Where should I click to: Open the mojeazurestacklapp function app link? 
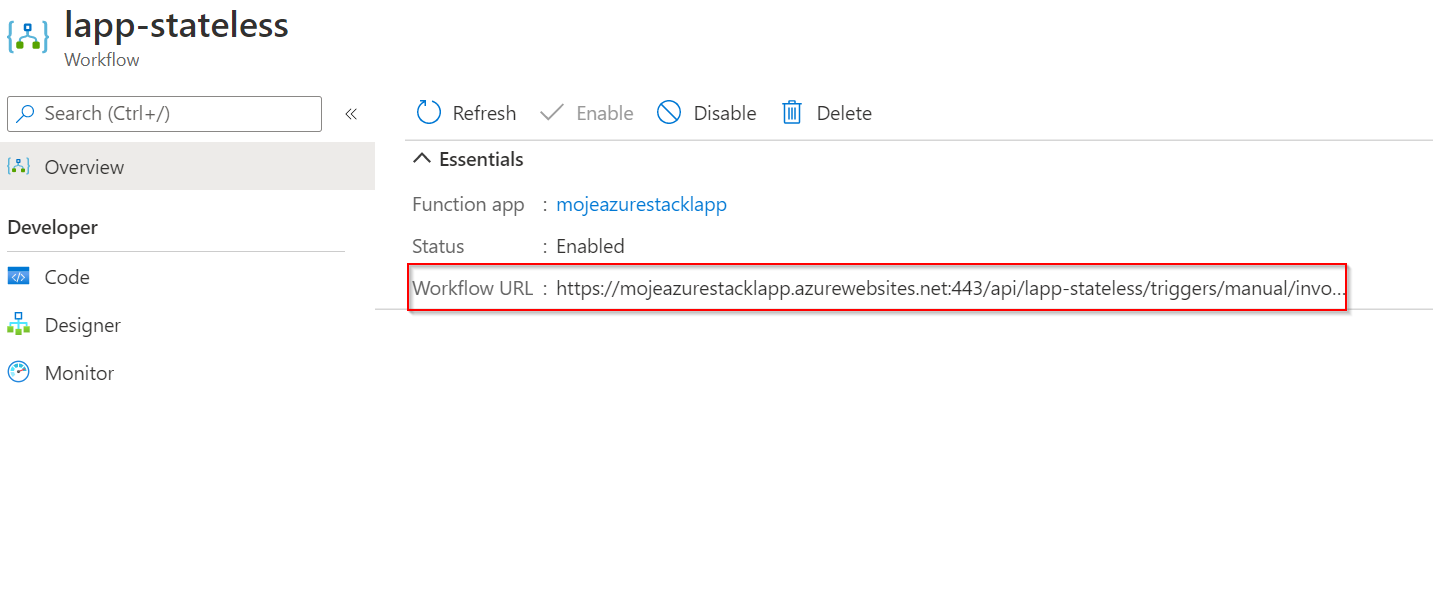641,204
